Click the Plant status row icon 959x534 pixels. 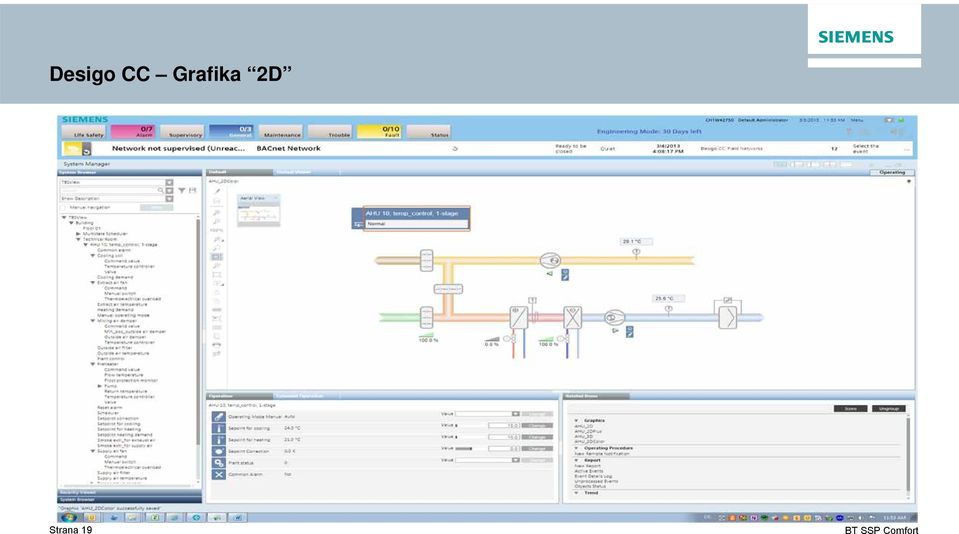click(218, 463)
